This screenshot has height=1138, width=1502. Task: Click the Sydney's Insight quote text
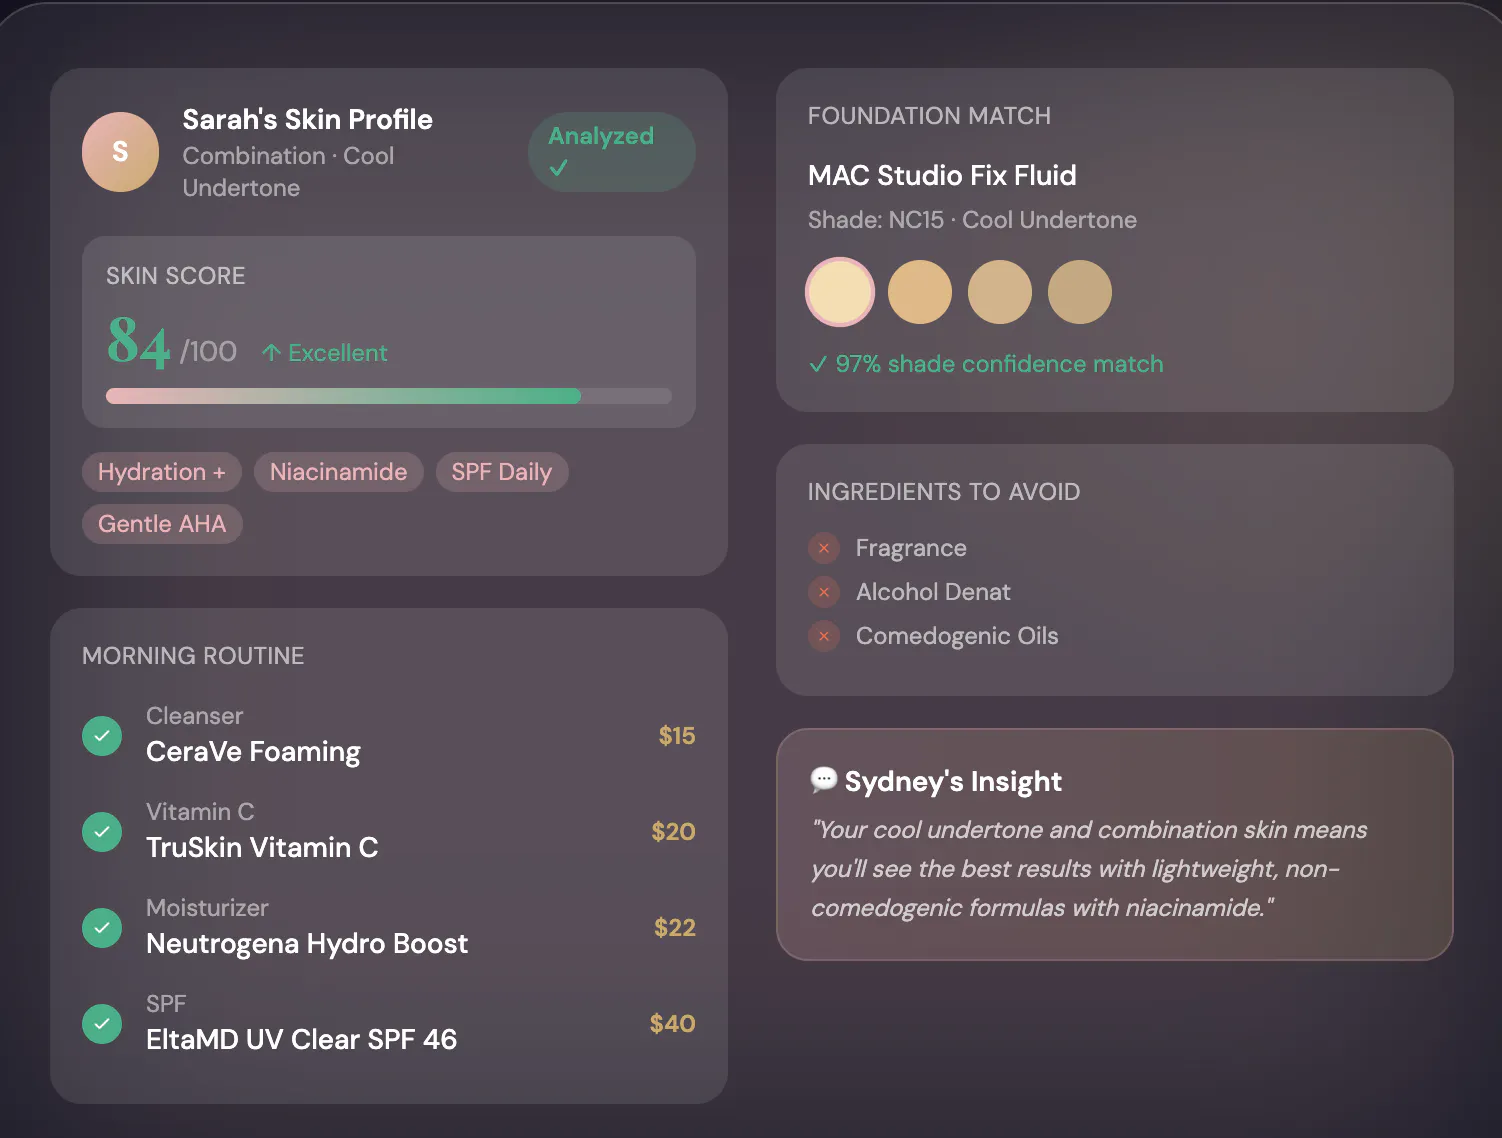tap(1089, 869)
